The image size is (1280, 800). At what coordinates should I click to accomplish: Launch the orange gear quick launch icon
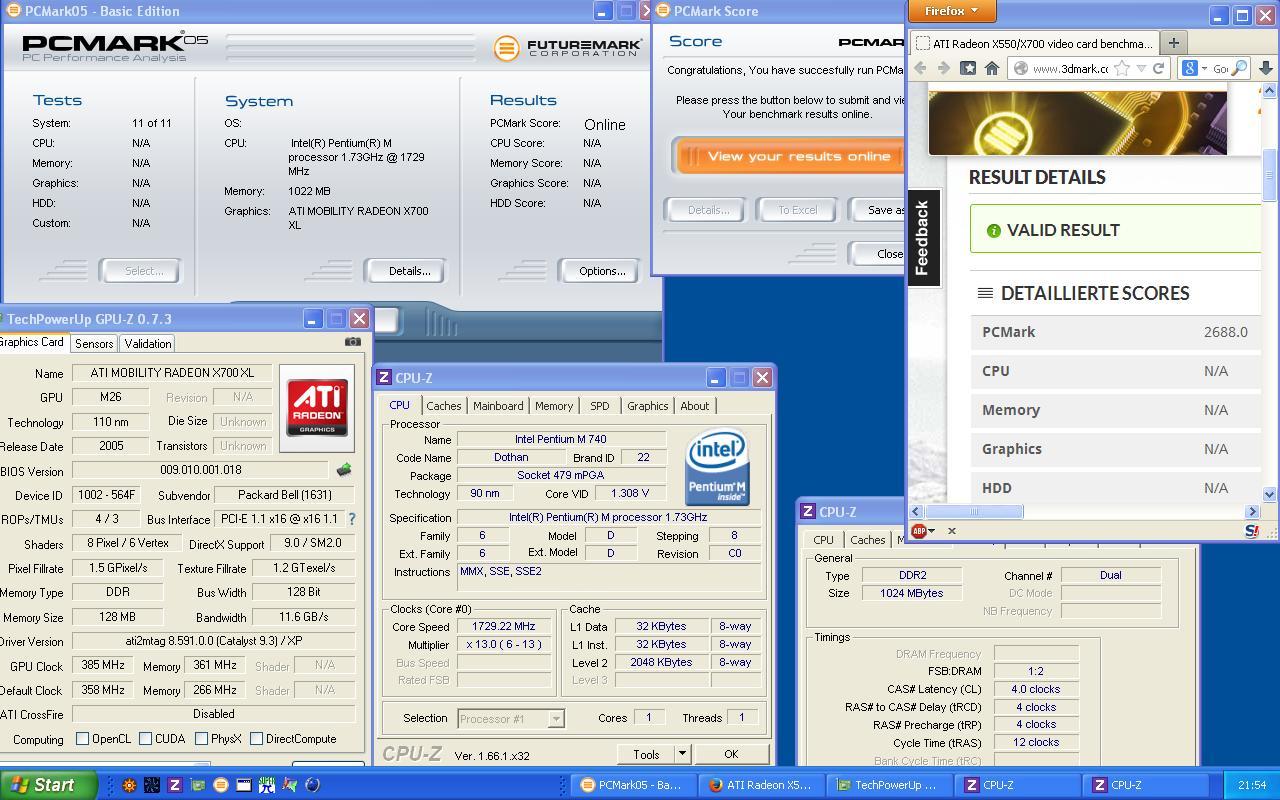point(129,785)
